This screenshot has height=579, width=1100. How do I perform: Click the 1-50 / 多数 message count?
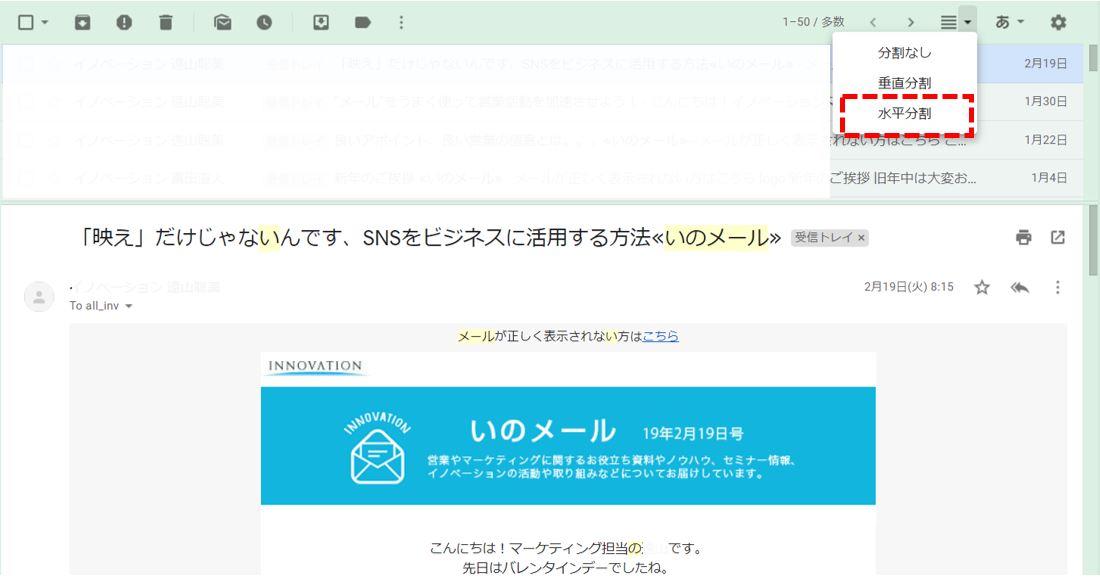tap(814, 22)
